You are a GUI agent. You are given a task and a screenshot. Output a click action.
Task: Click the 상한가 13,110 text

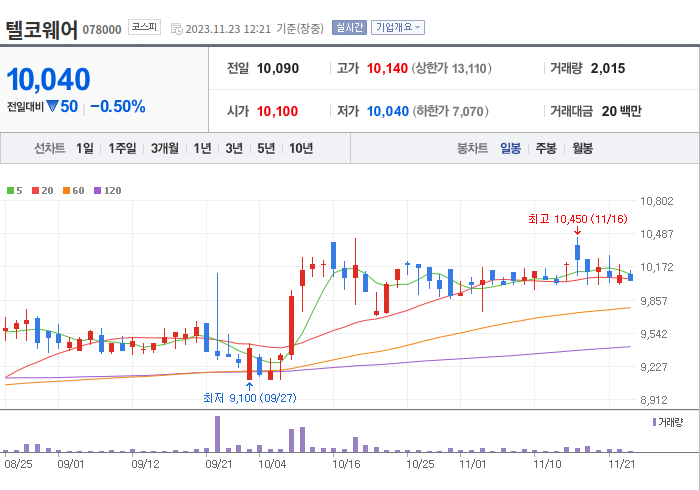click(x=451, y=68)
